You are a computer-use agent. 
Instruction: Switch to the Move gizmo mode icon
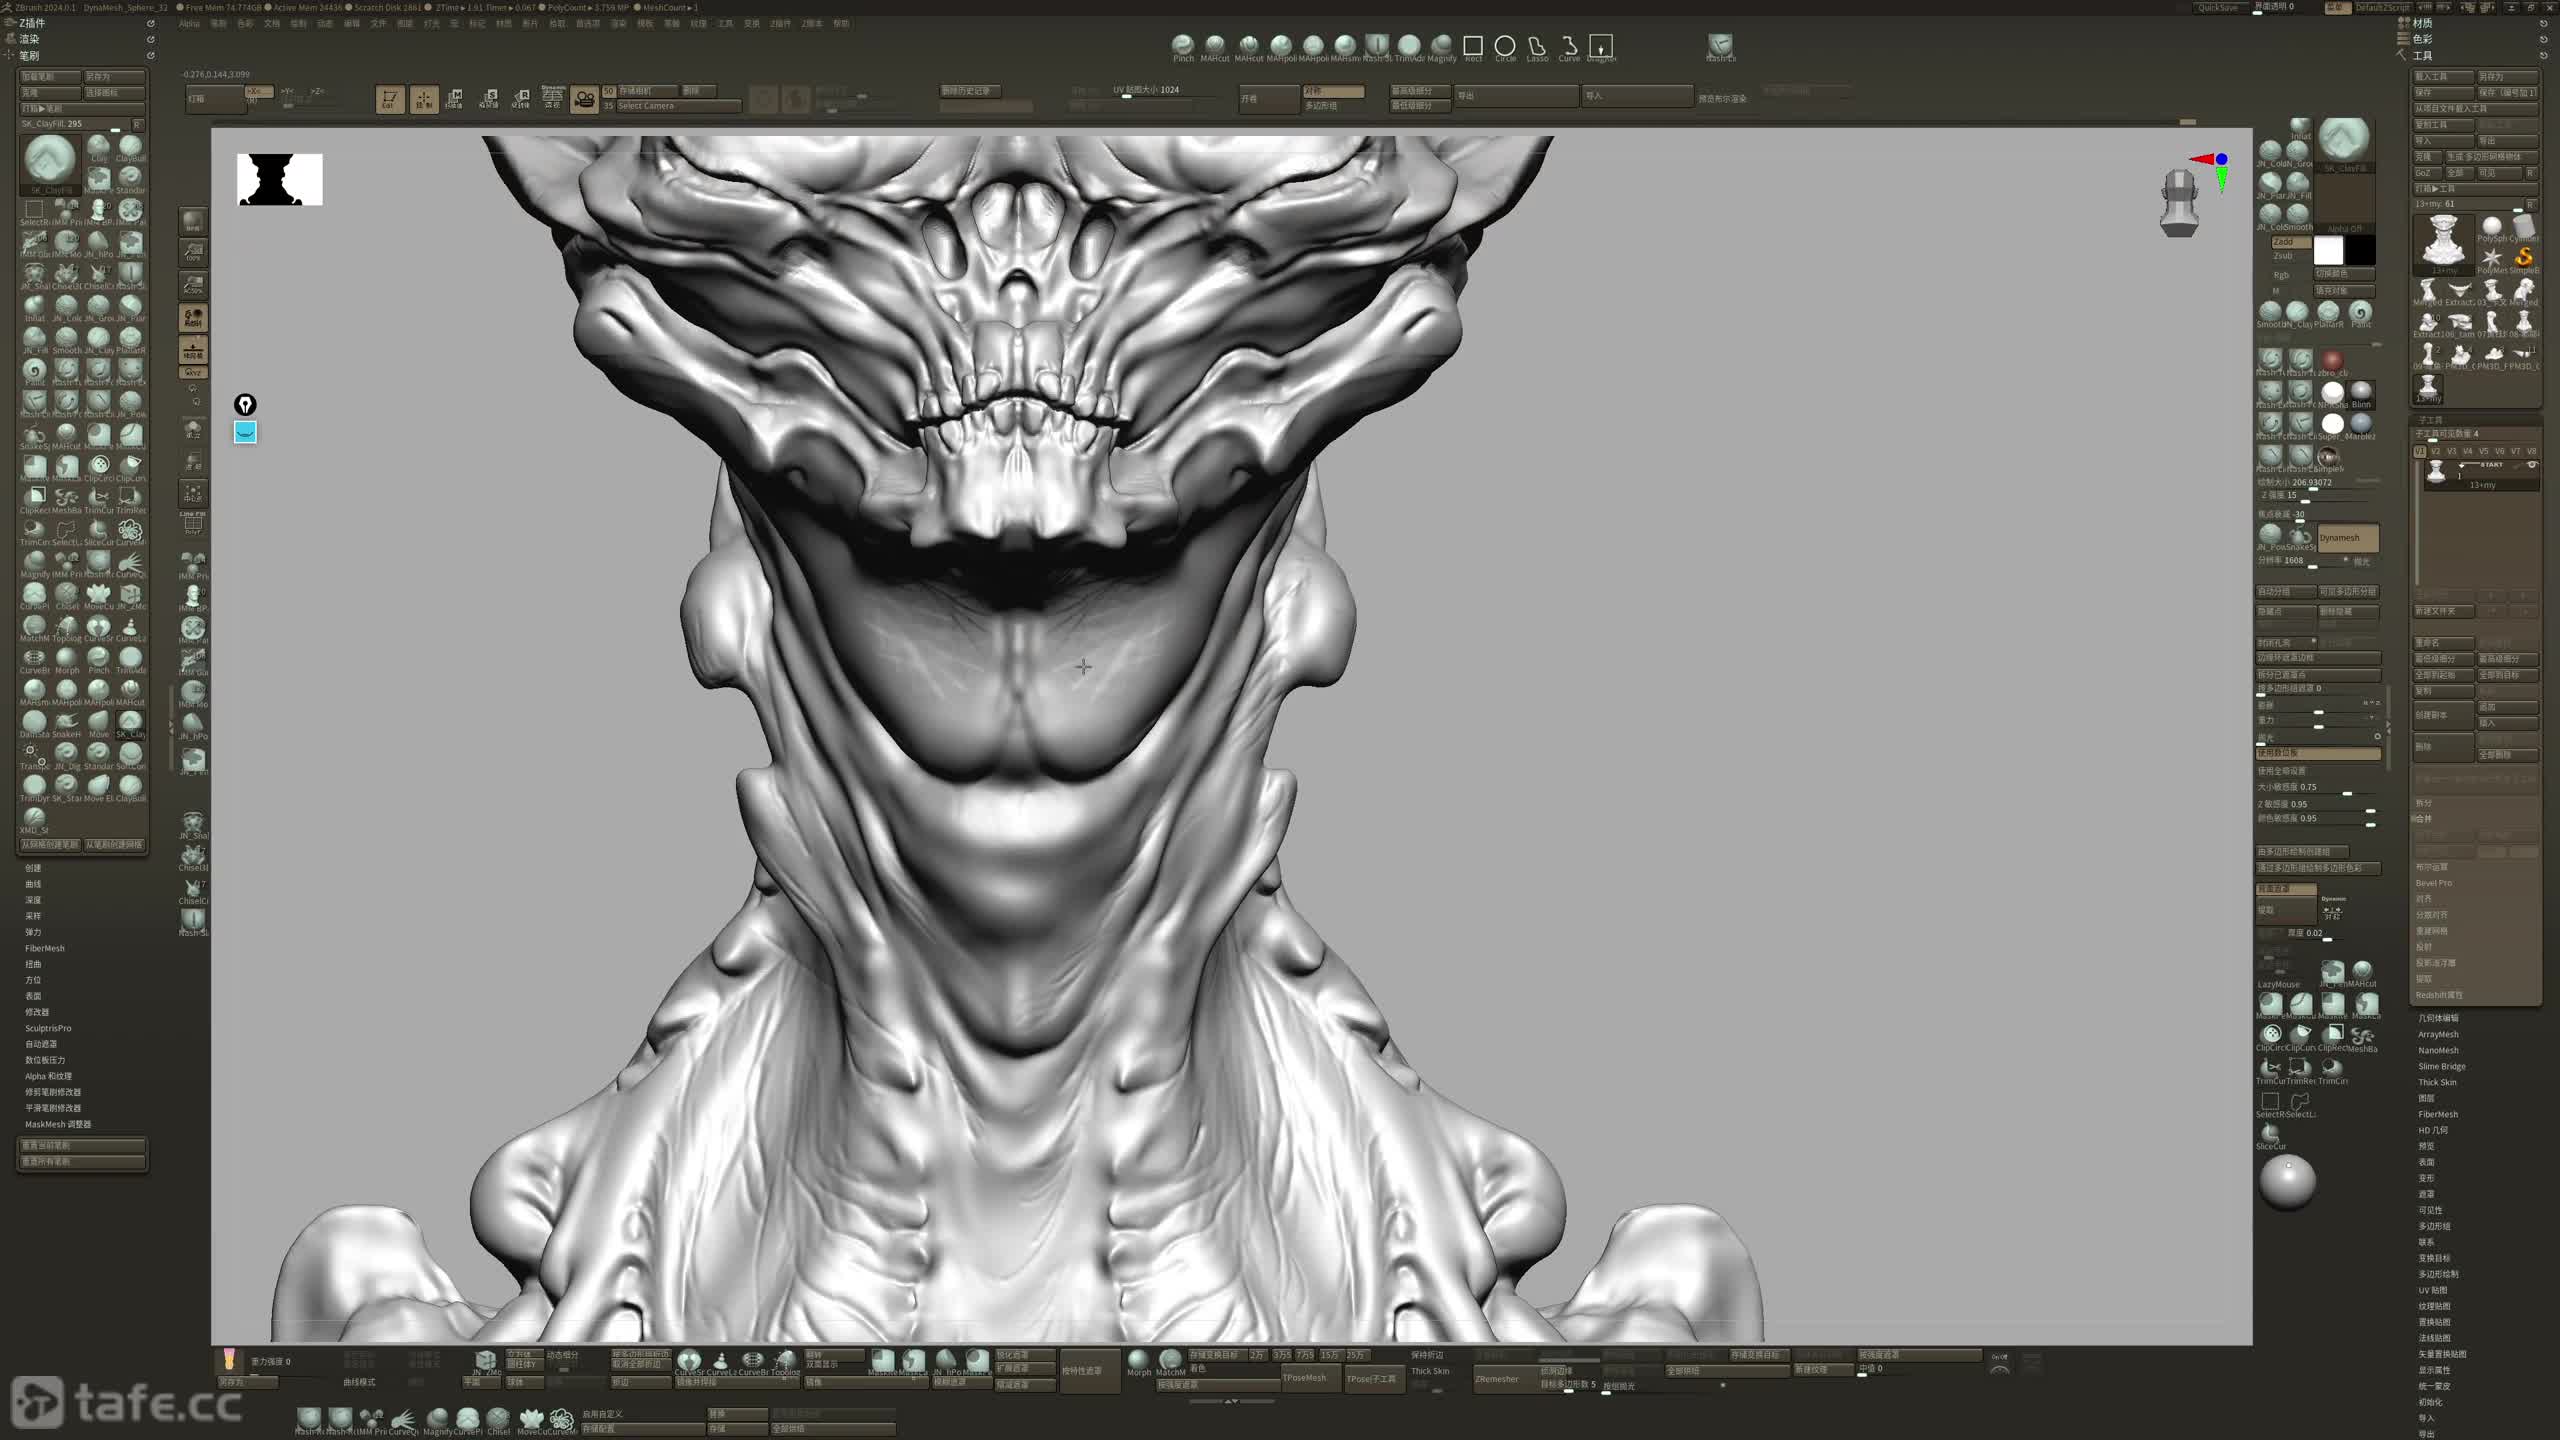coord(455,99)
